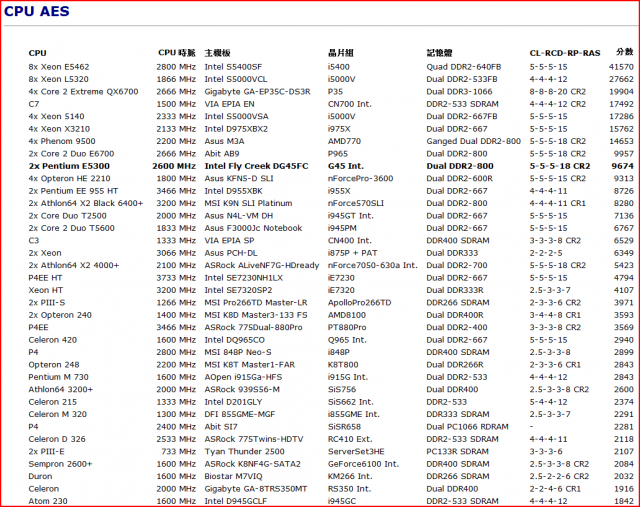Click the 27662 score value
The image size is (640, 507).
coord(621,79)
